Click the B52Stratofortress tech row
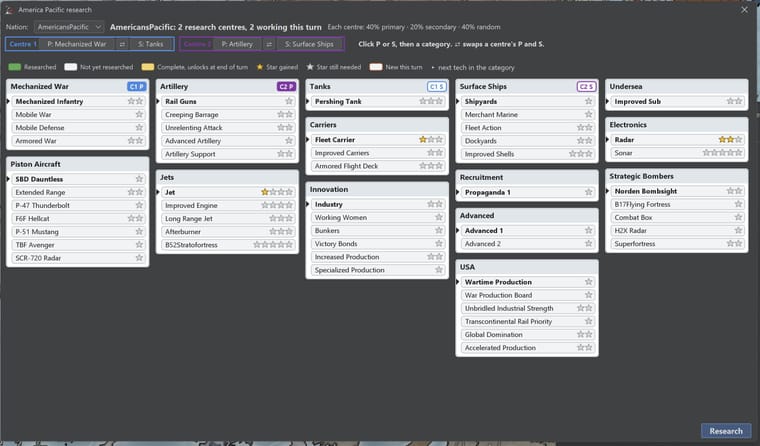Screen dimensions: 760x446 [227, 245]
